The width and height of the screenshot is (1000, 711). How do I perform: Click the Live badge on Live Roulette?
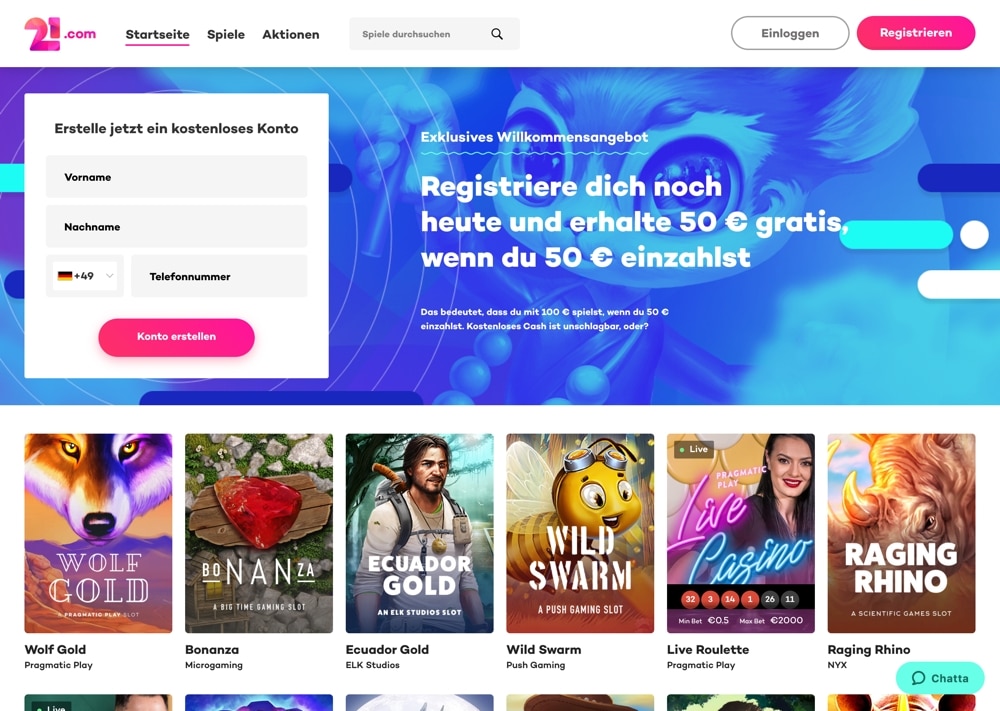click(694, 449)
